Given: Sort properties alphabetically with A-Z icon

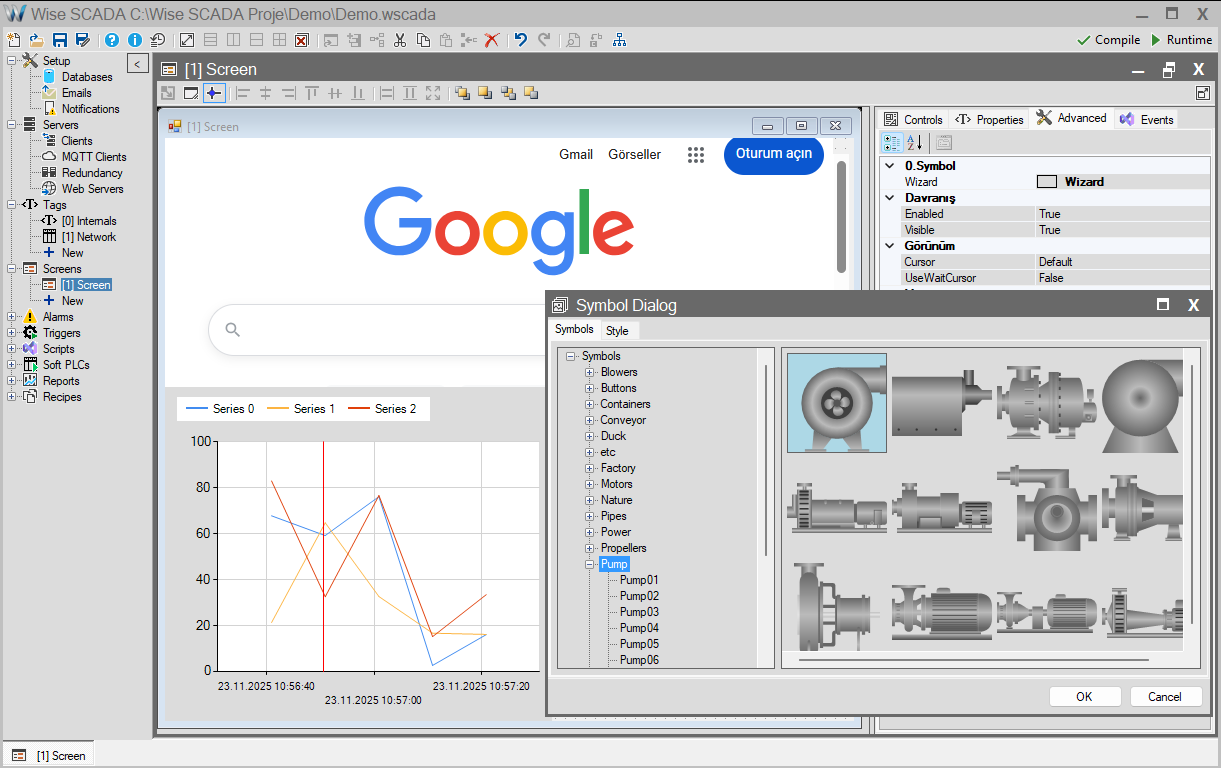Looking at the screenshot, I should point(915,143).
